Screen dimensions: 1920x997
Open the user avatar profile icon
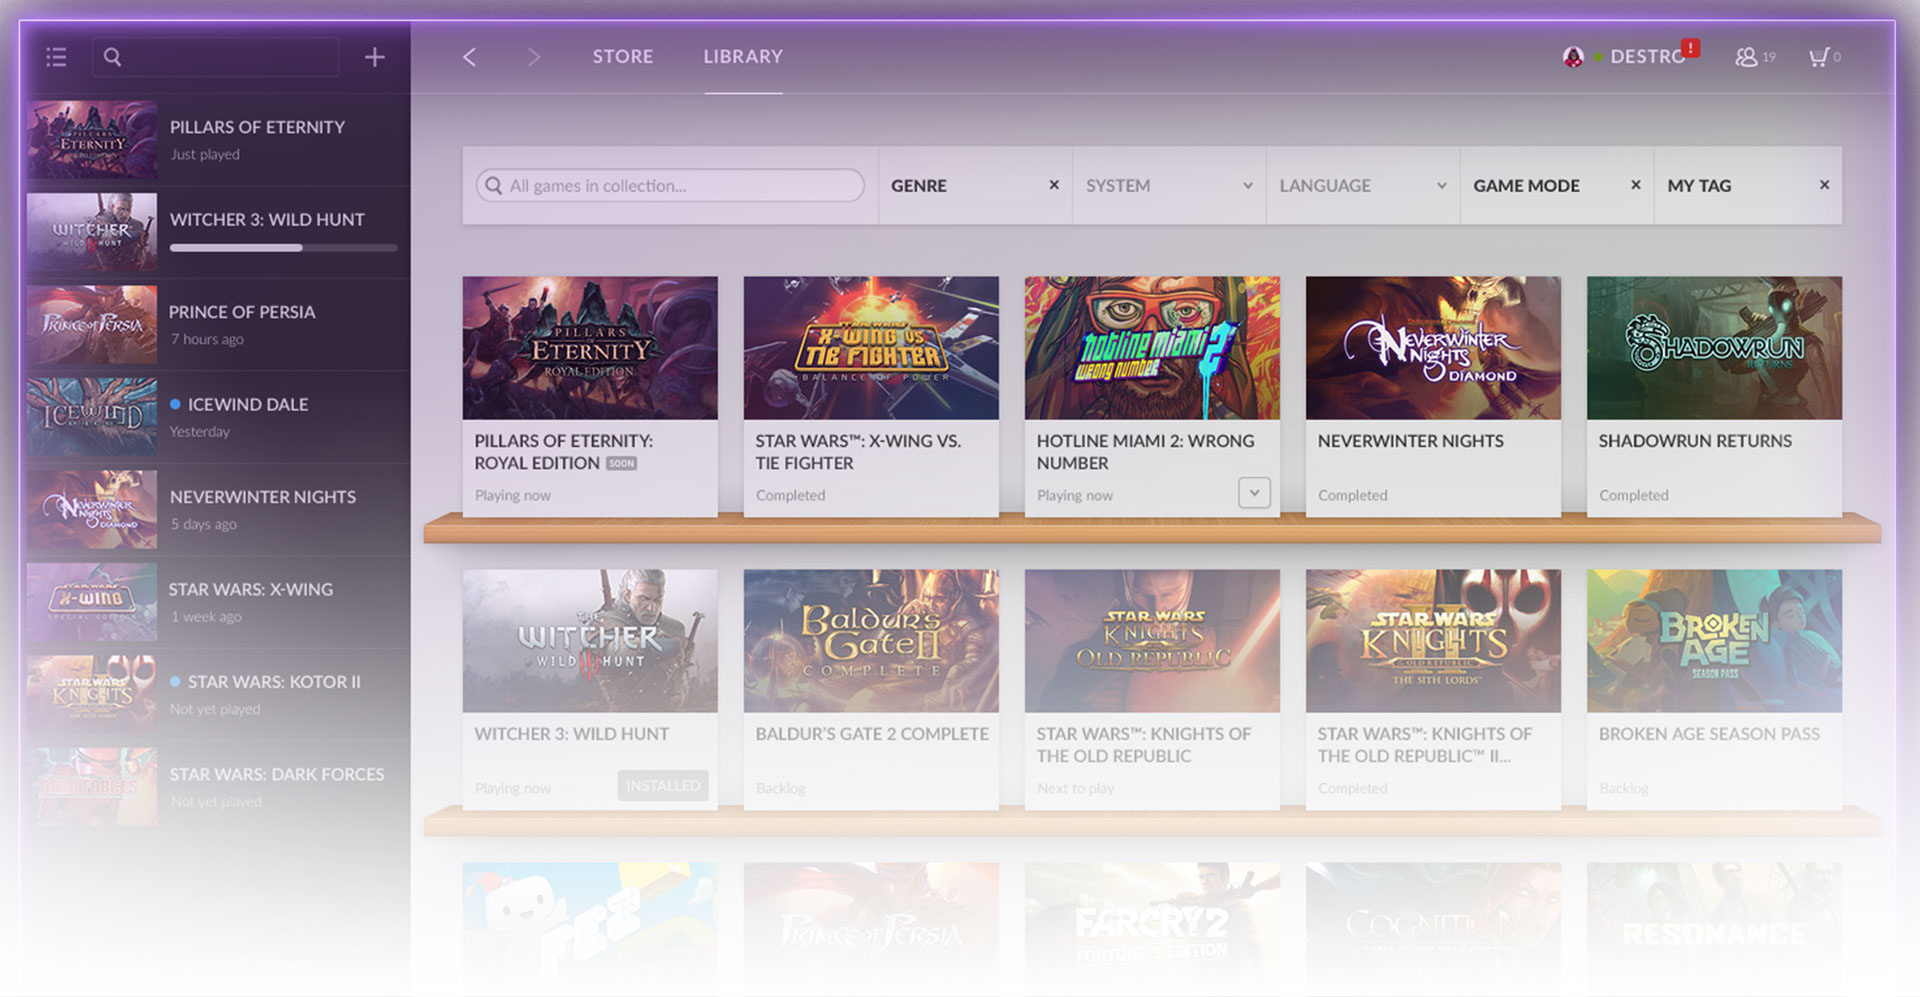(1573, 57)
